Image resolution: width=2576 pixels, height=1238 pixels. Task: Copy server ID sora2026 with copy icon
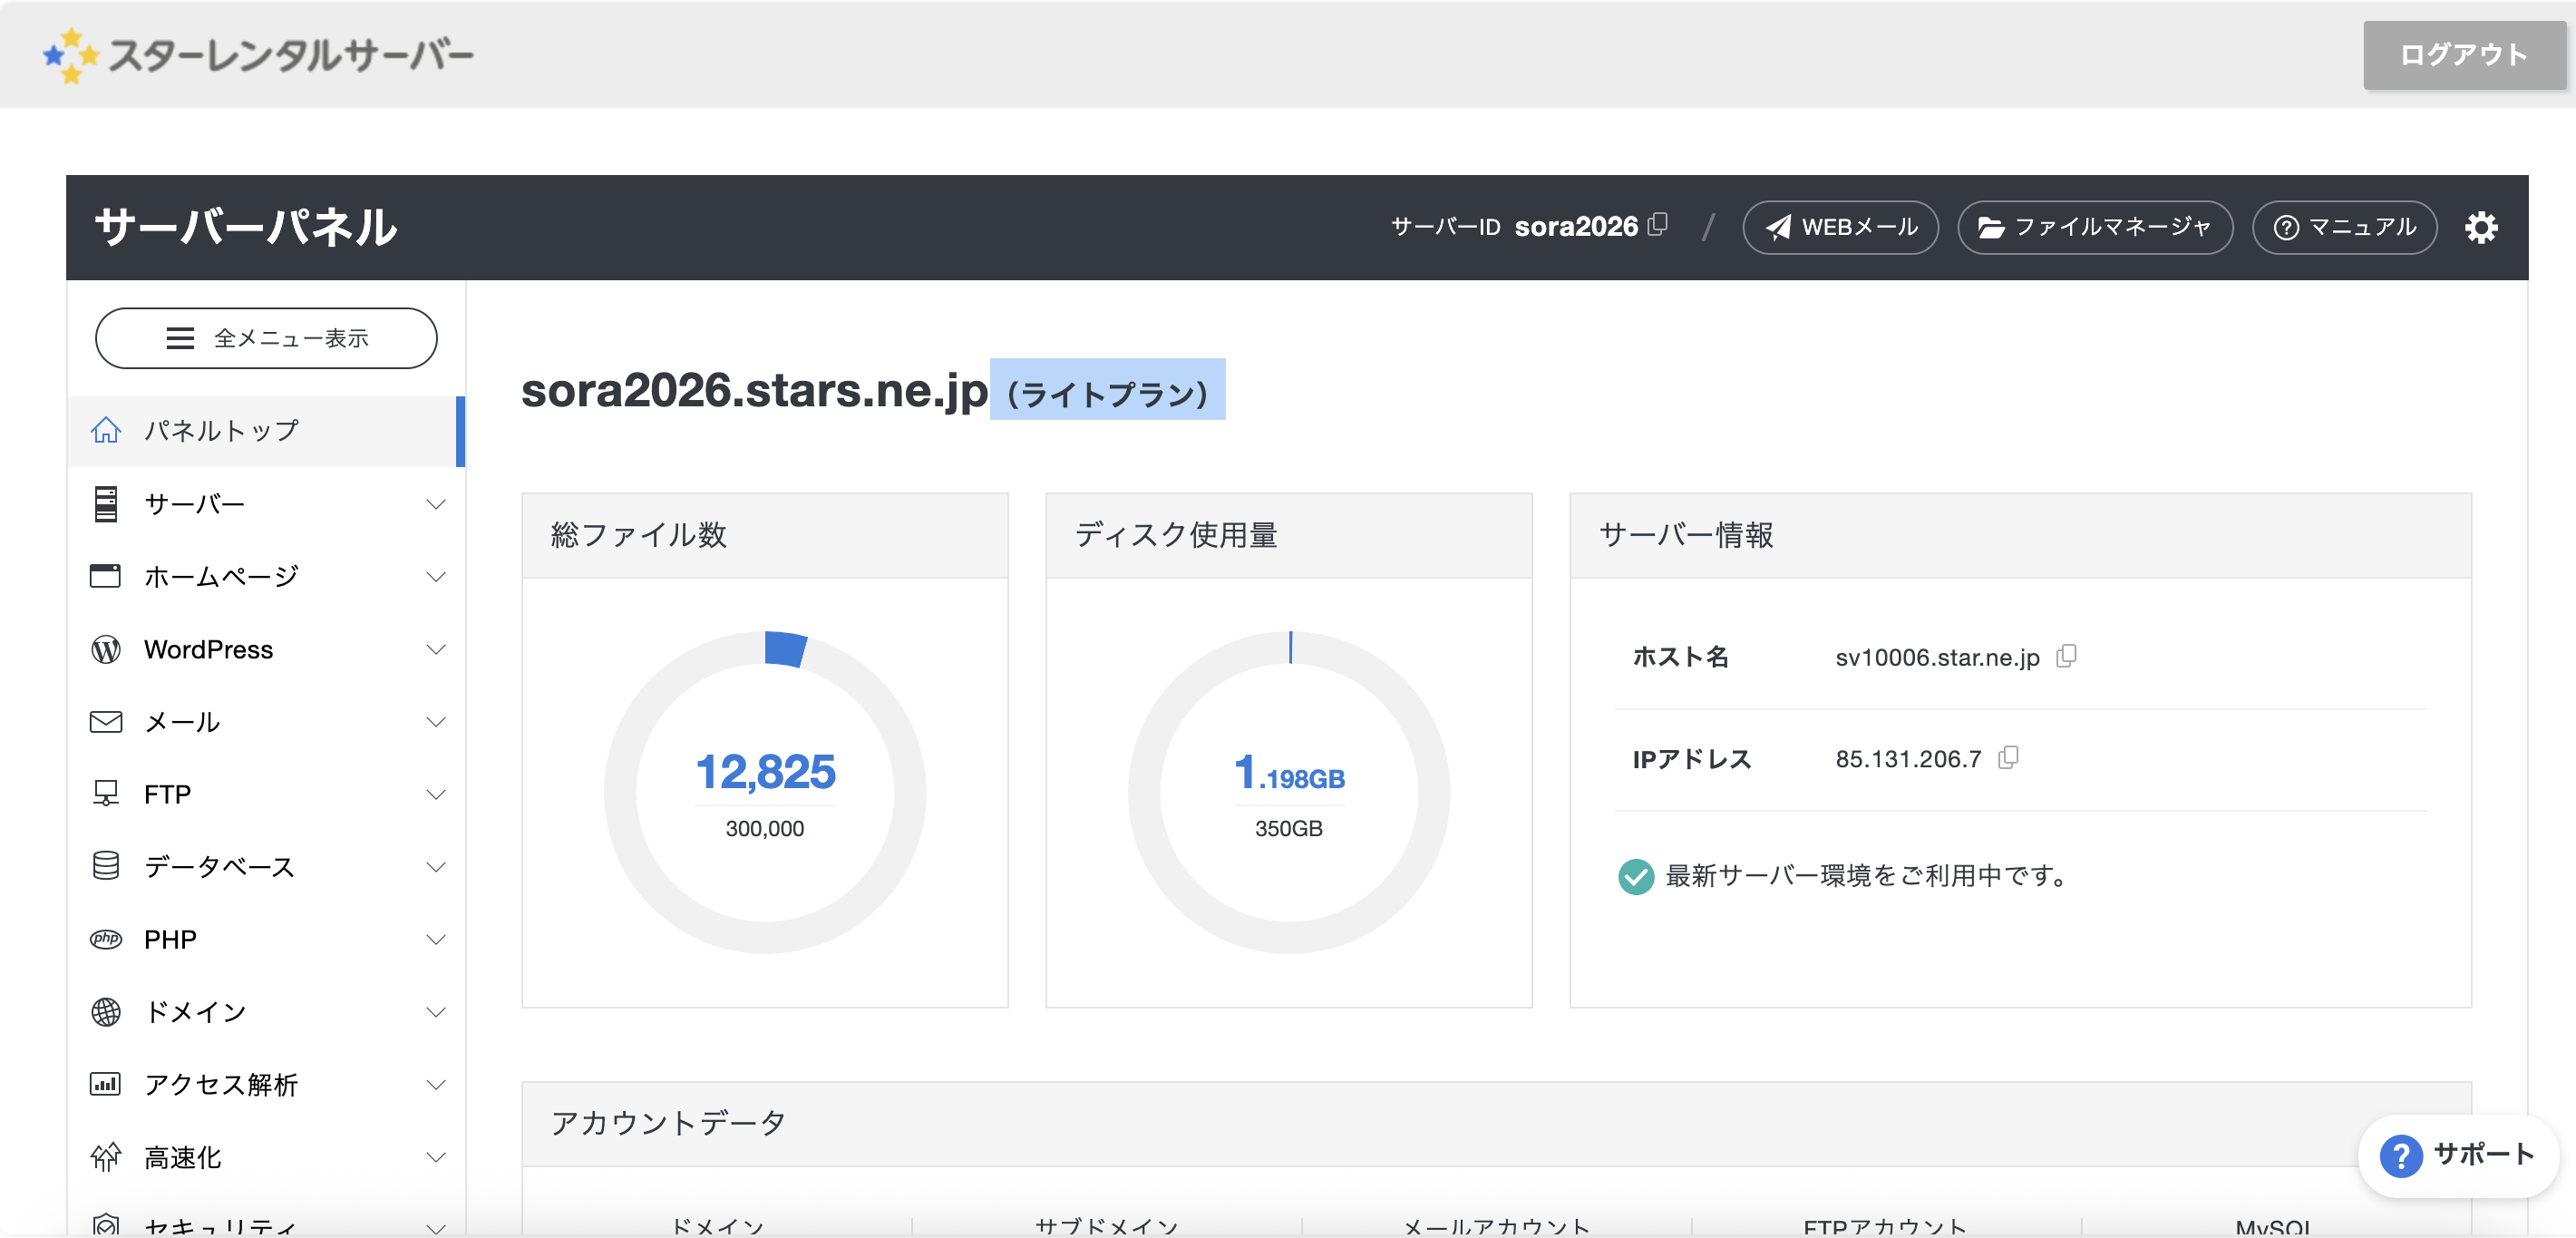tap(1658, 225)
